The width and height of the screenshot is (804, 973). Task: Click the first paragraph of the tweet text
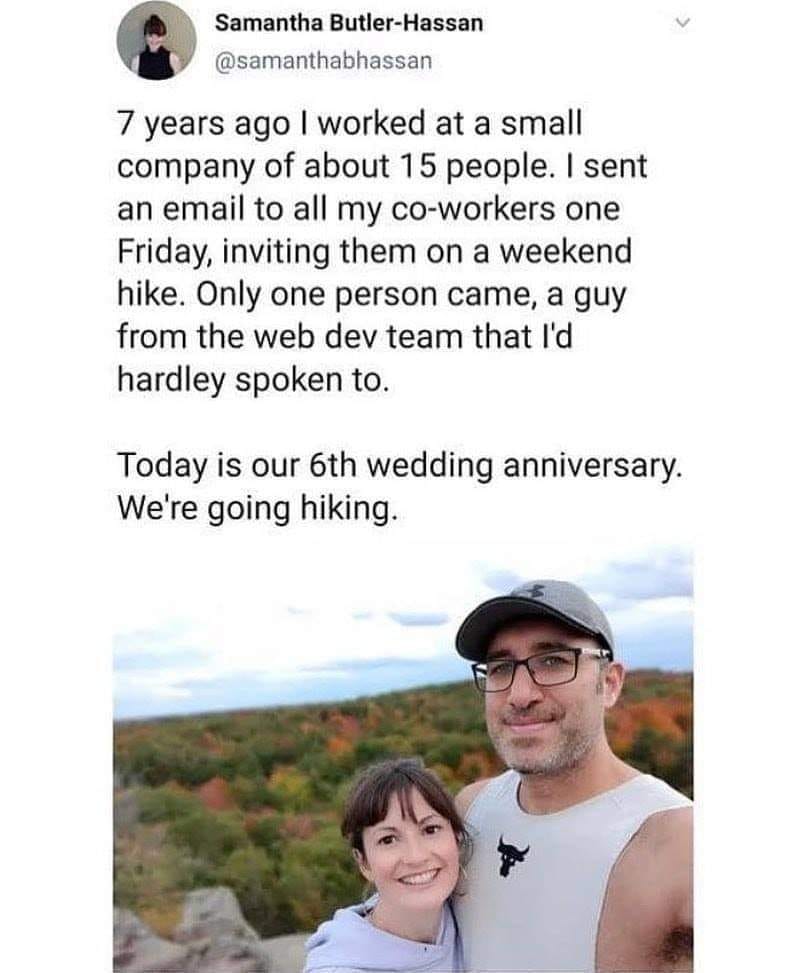pos(382,251)
